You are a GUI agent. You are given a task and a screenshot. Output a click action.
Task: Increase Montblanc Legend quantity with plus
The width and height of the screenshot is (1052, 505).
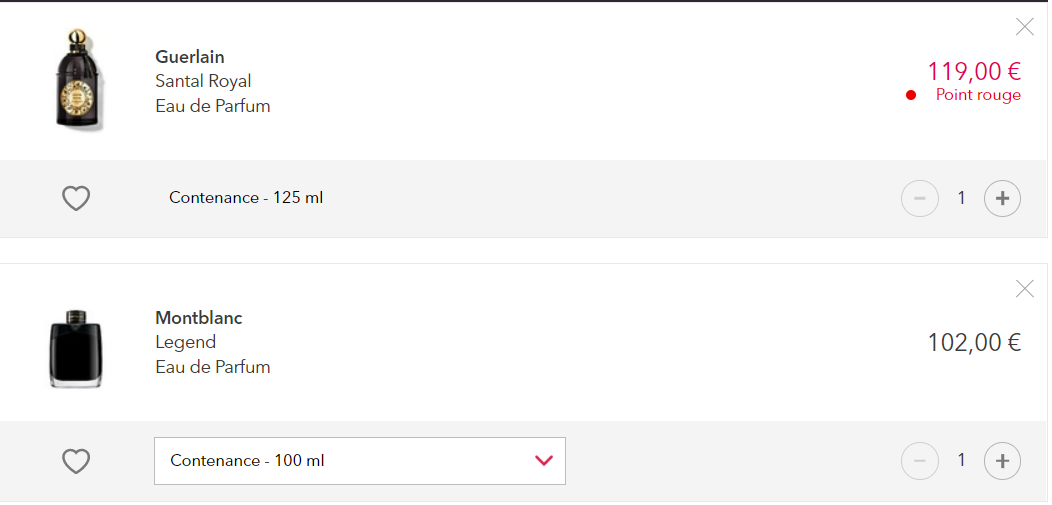[x=1002, y=461]
